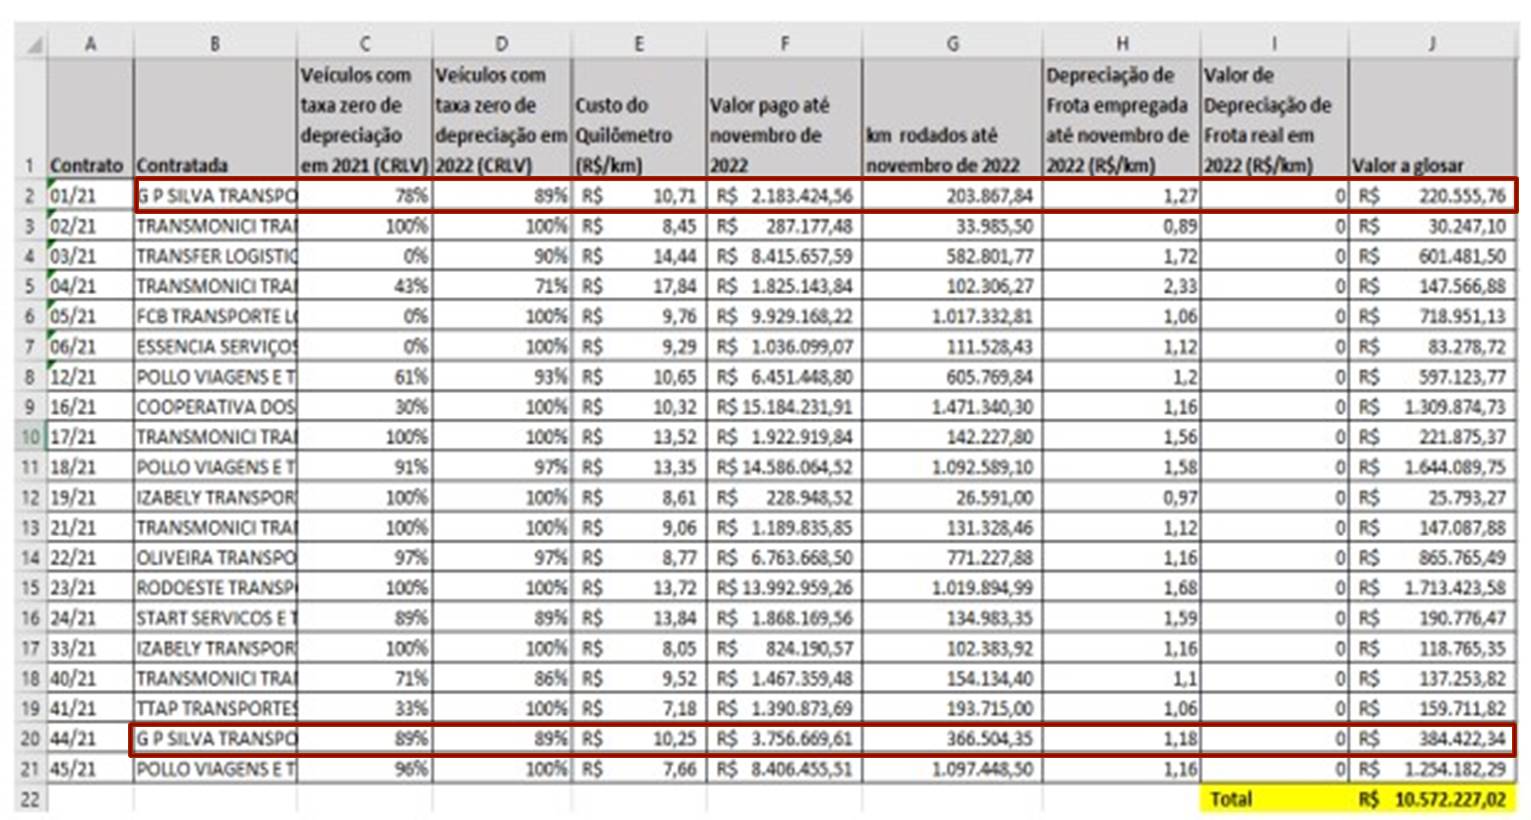
Task: Select all cells via corner triangle
Action: 31,45
